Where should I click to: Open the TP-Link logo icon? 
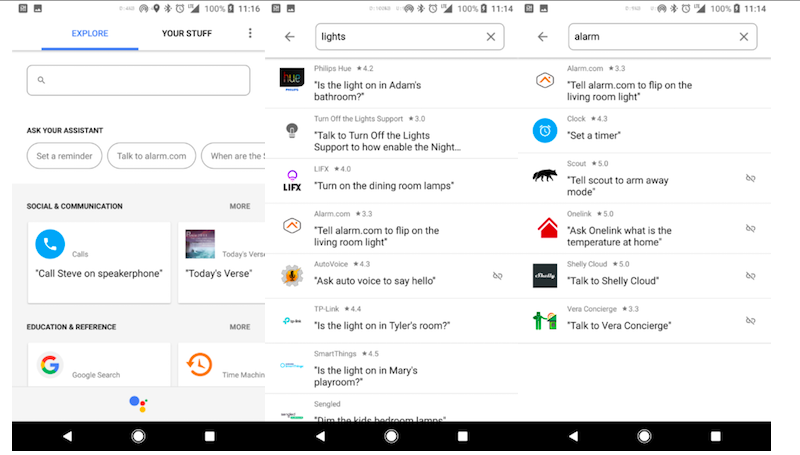click(292, 321)
